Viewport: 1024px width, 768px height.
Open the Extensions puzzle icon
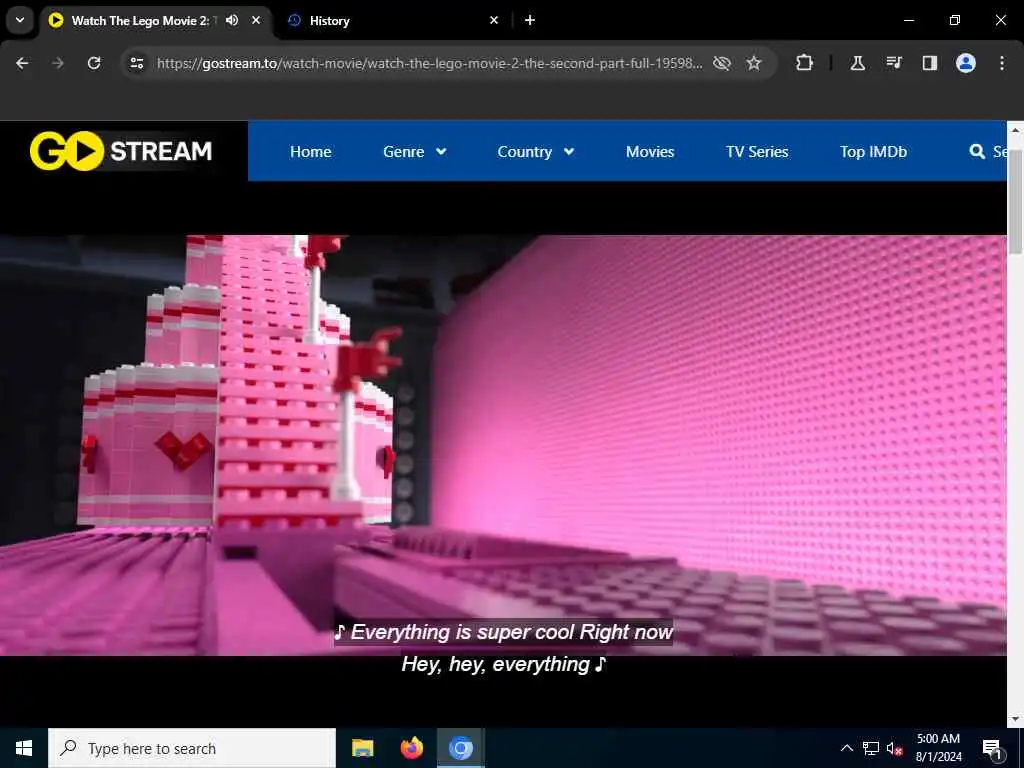[x=805, y=63]
